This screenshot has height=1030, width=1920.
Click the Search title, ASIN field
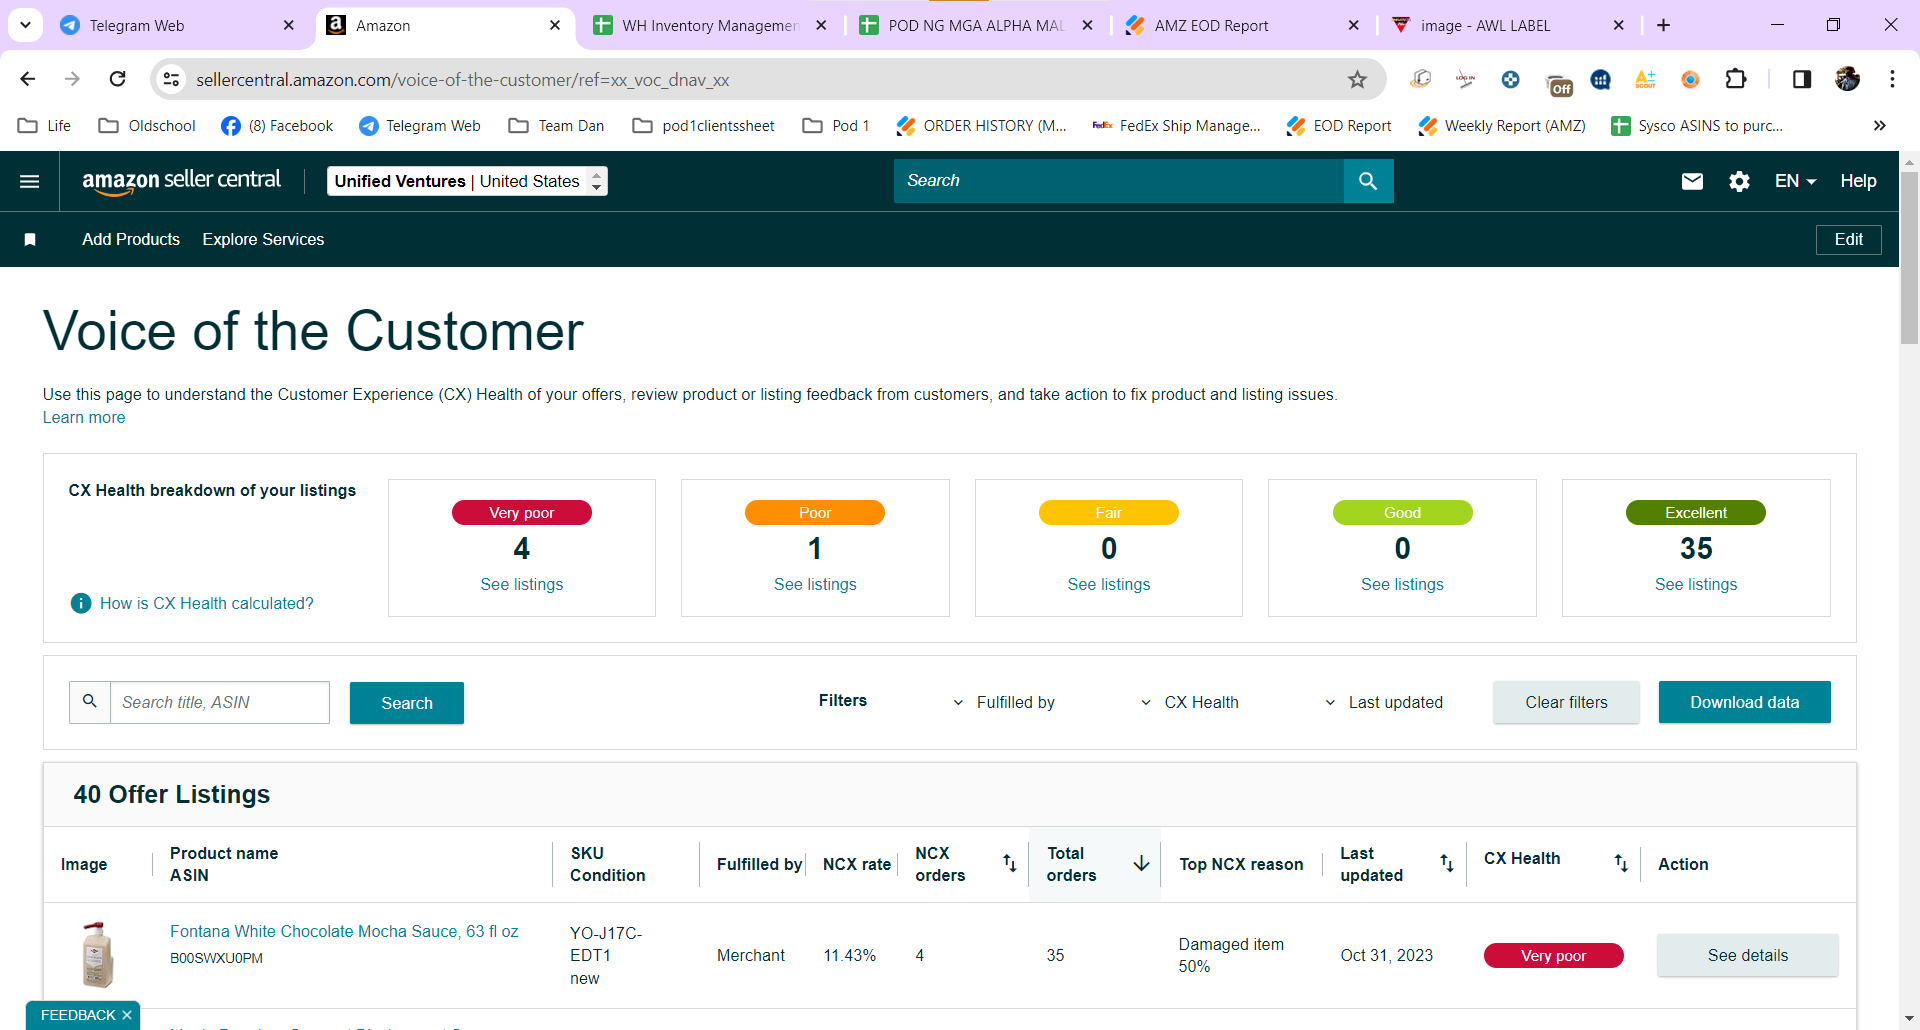(219, 702)
